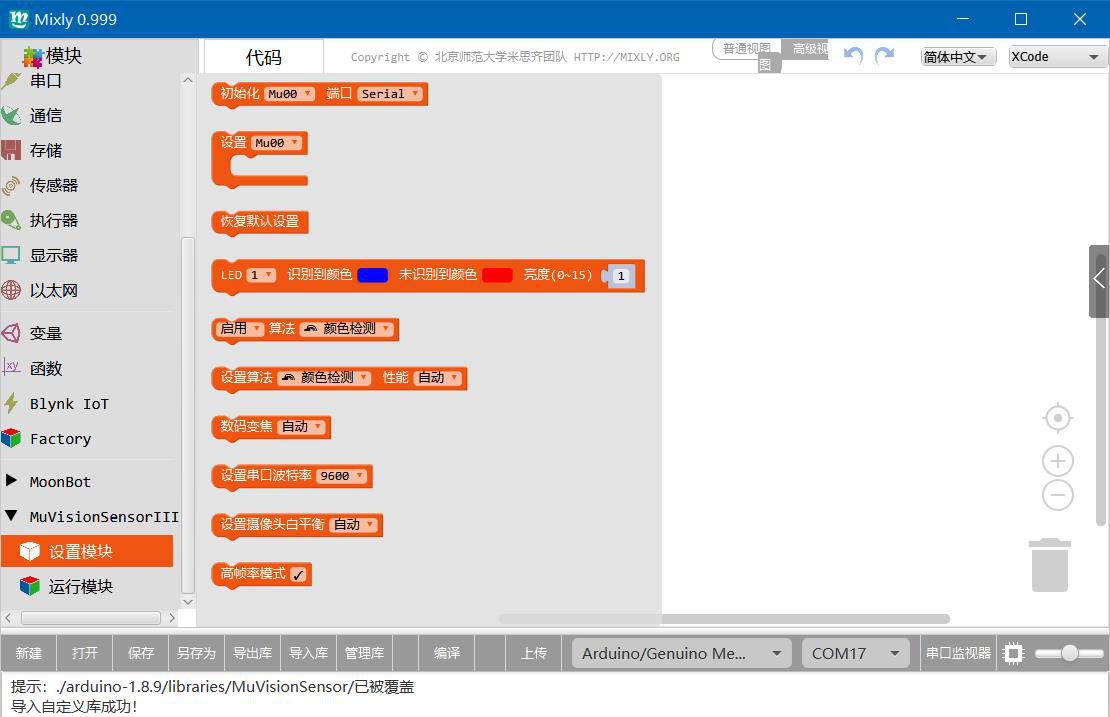Image resolution: width=1110 pixels, height=717 pixels.
Task: Click the 打开 open button
Action: click(x=85, y=653)
